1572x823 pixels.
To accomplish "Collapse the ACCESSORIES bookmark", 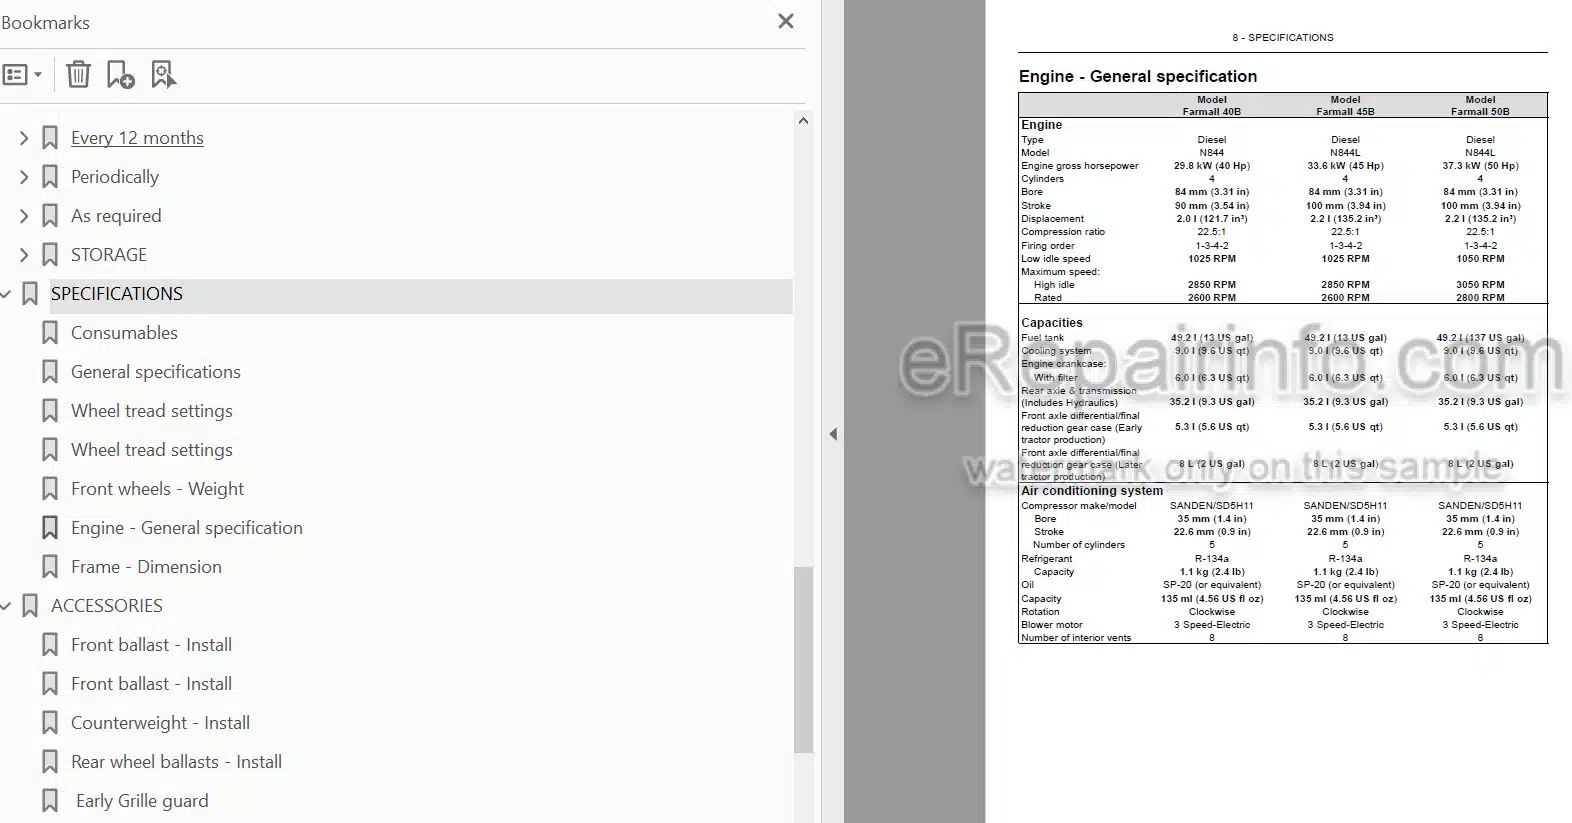I will pos(6,606).
